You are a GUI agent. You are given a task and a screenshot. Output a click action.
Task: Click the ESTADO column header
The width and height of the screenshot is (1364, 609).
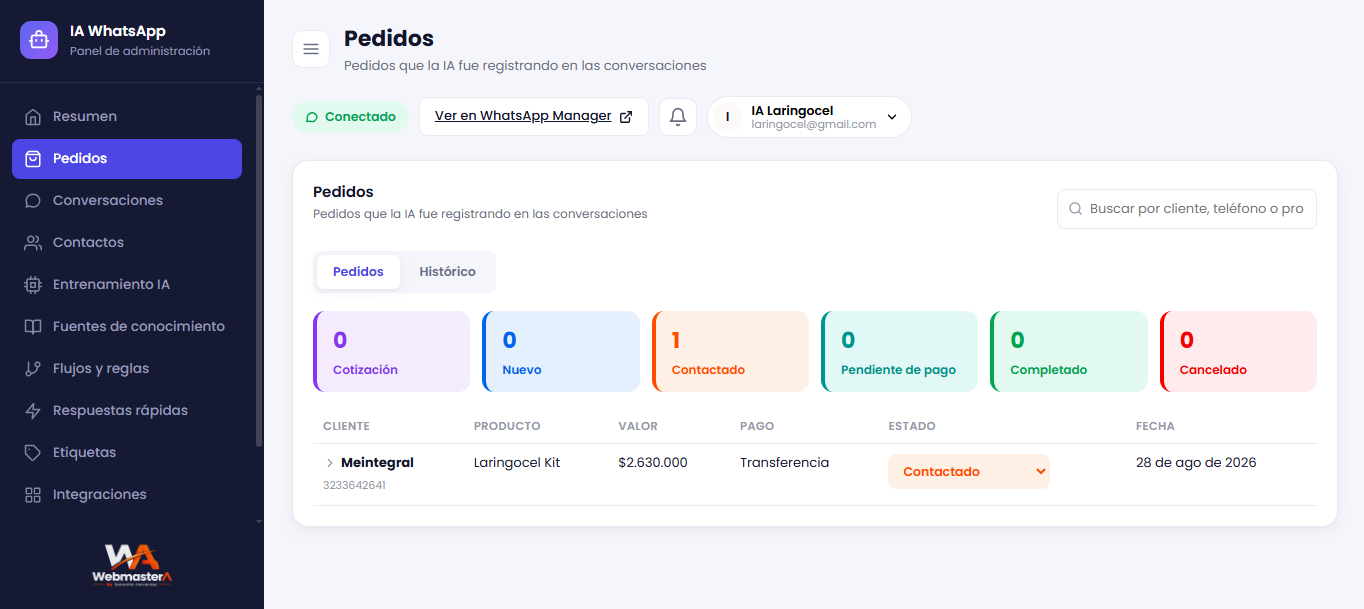pos(912,426)
